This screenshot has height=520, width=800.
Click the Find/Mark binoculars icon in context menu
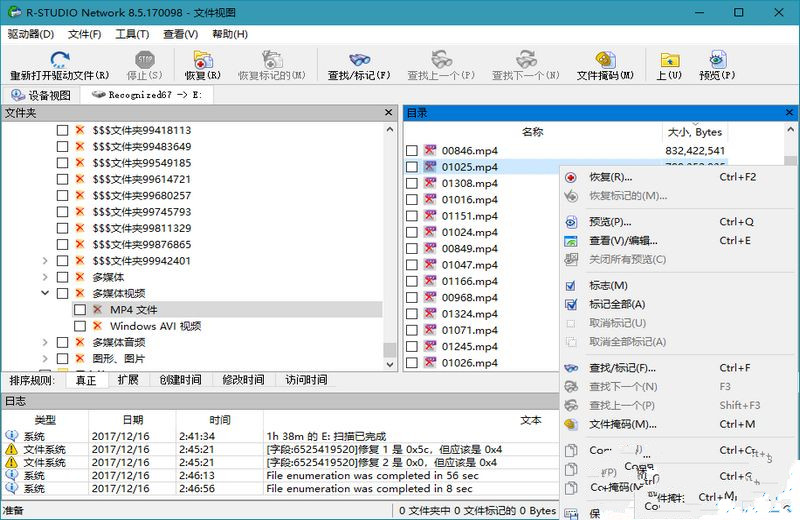pyautogui.click(x=571, y=368)
